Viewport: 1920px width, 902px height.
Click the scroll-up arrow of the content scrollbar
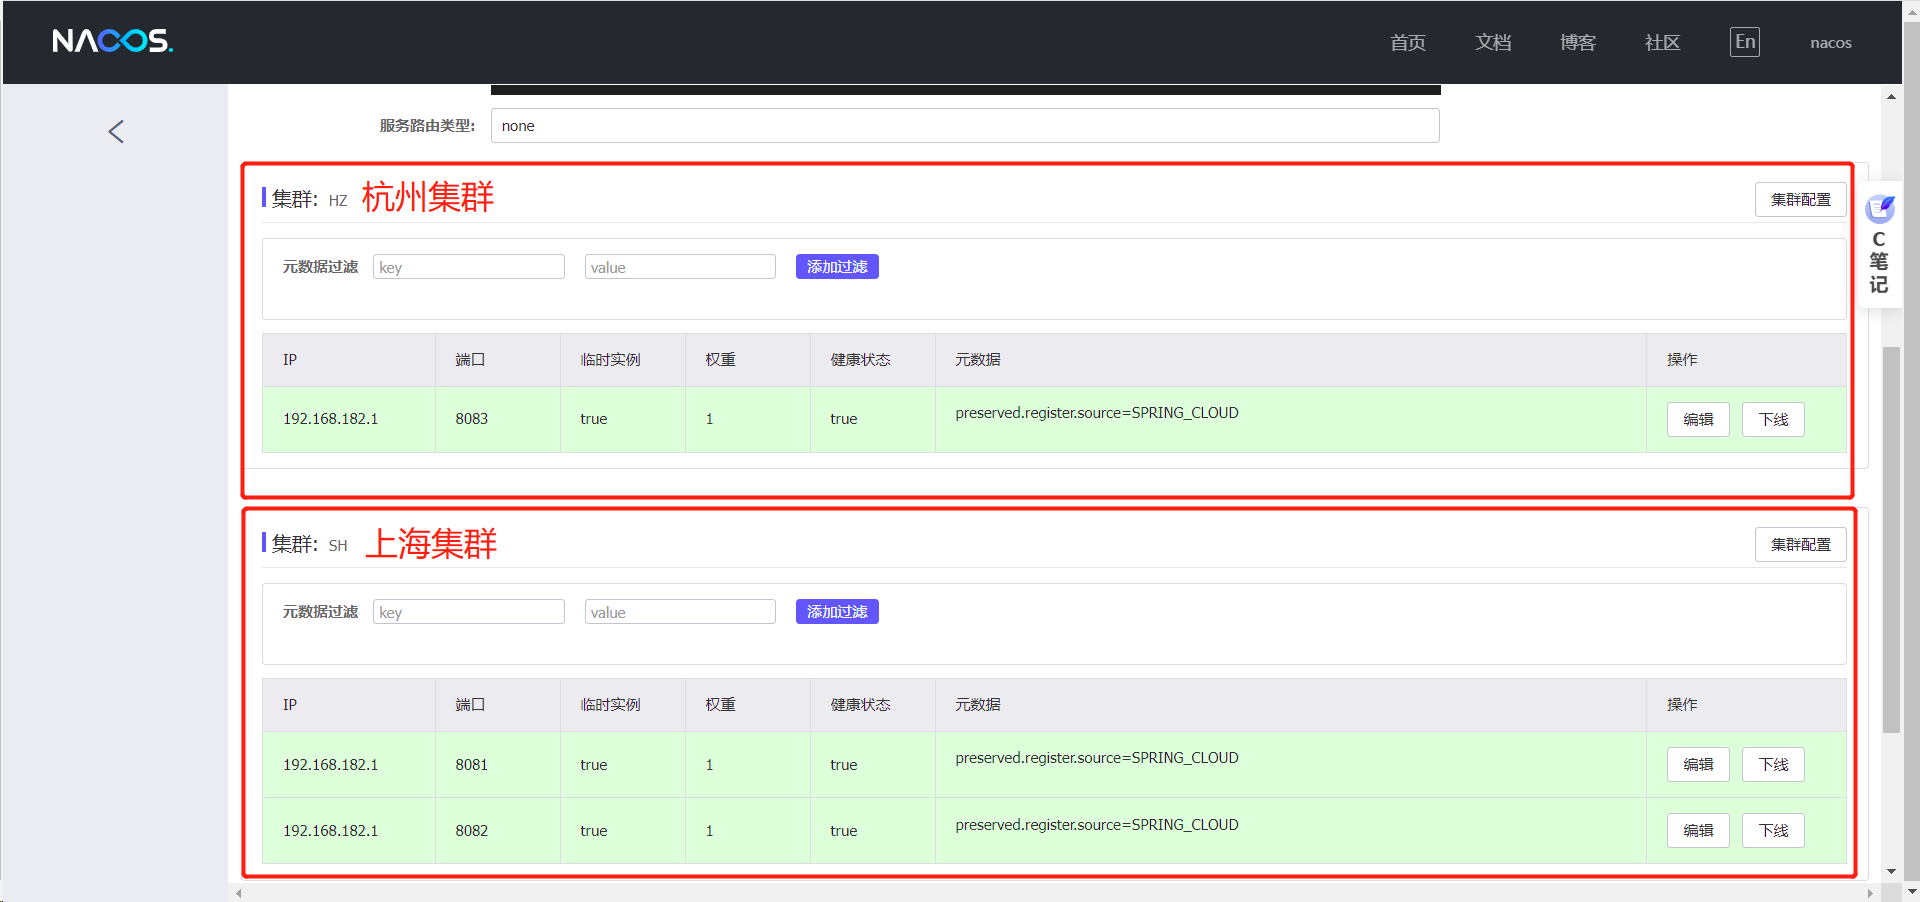[x=1891, y=96]
